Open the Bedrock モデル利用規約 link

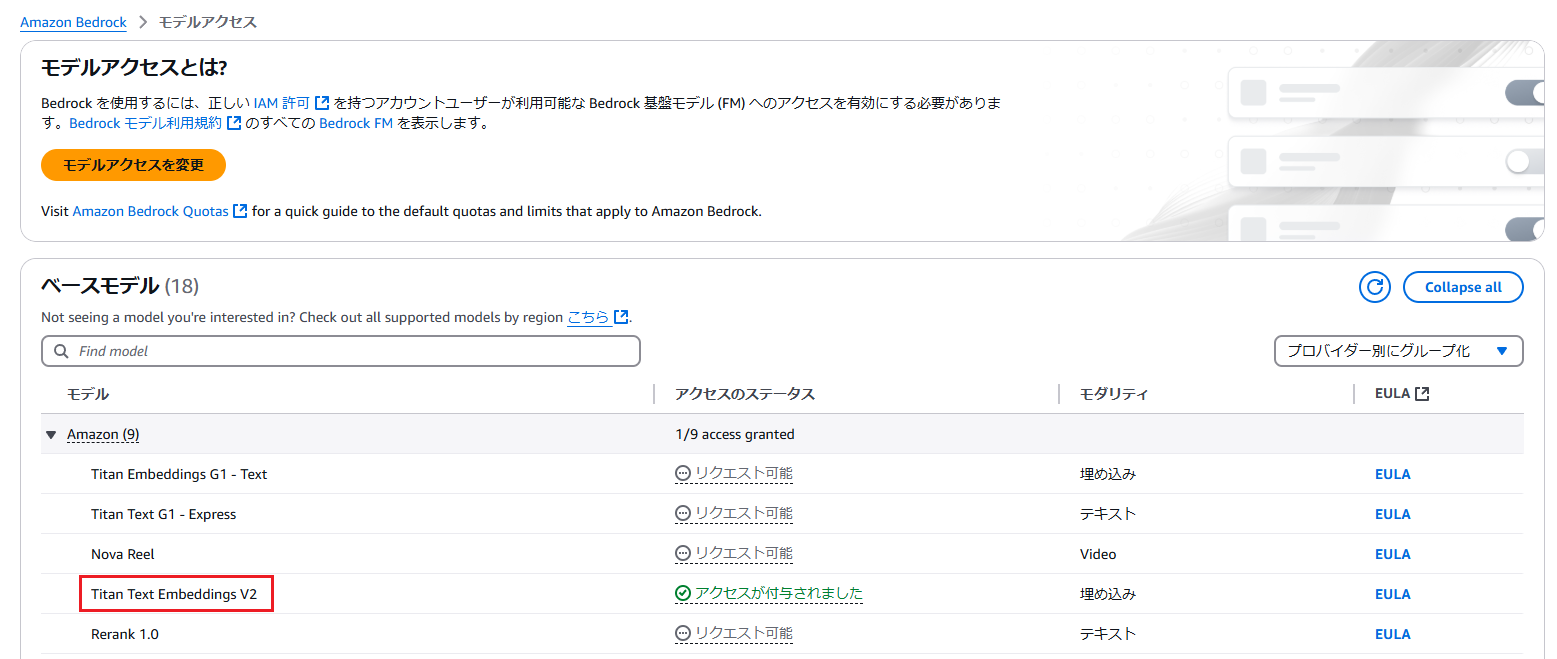146,124
